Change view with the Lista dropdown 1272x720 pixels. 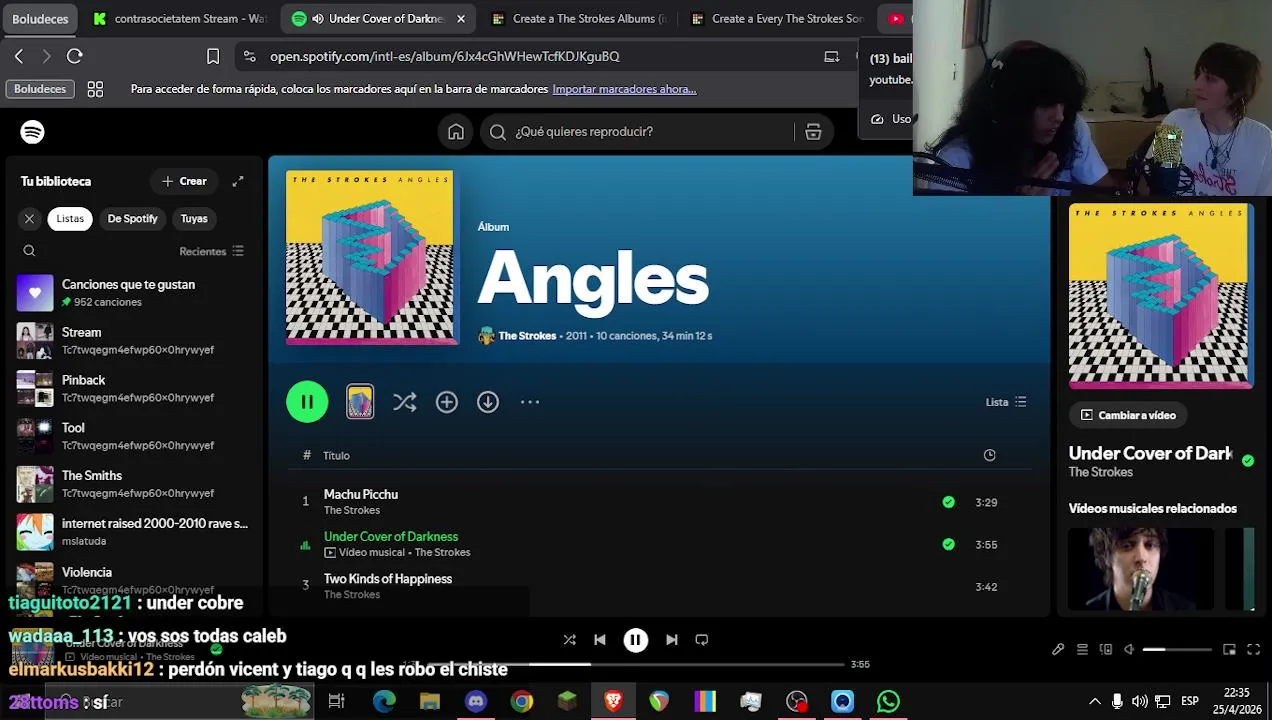(x=1006, y=402)
